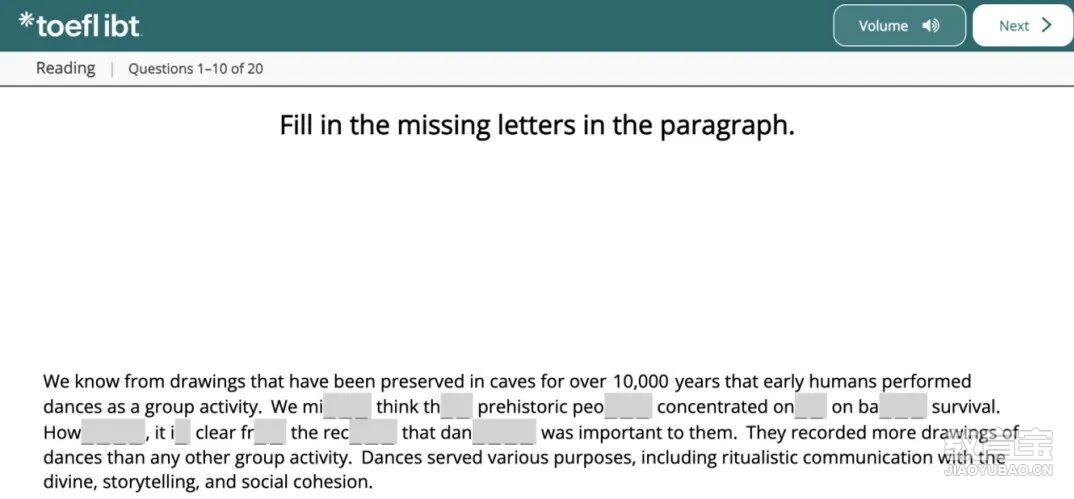
Task: Select the Reading section label
Action: [66, 68]
